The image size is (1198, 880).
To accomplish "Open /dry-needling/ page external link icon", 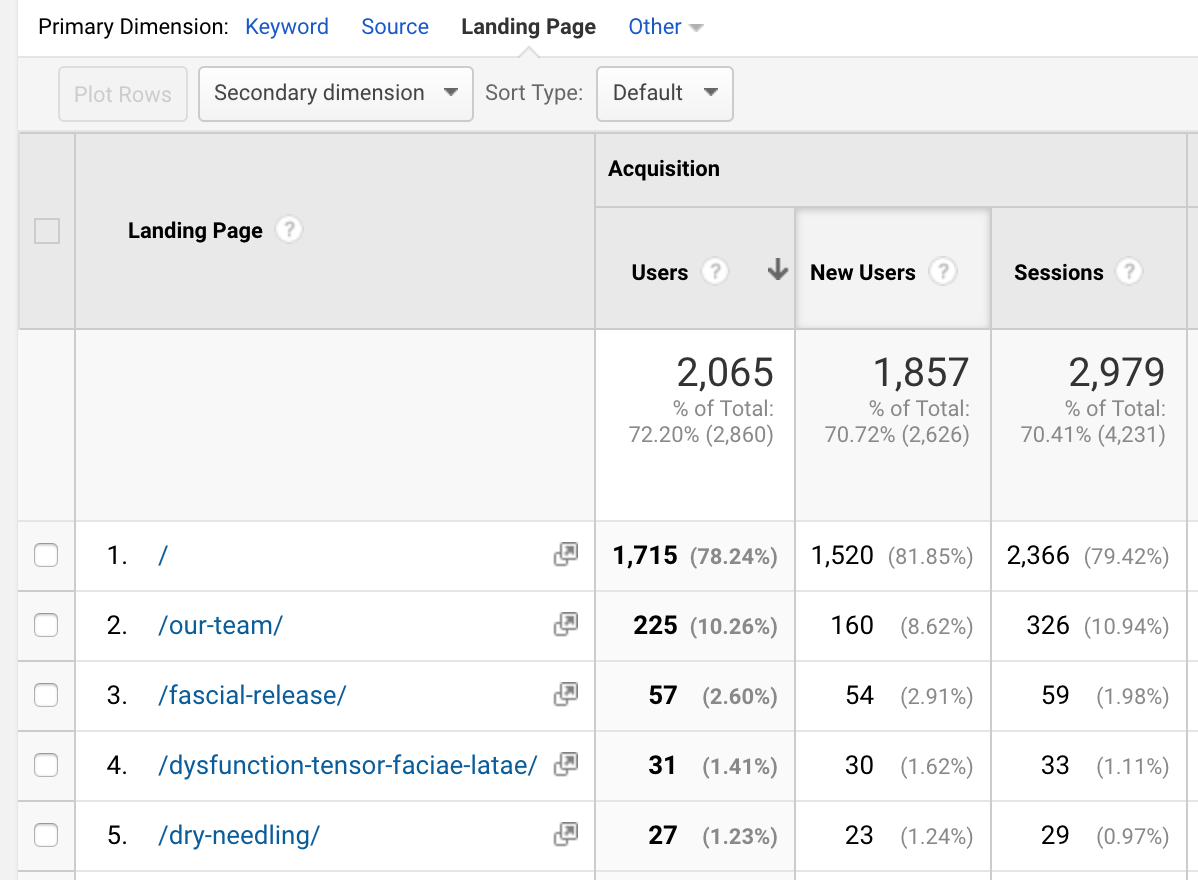I will (x=565, y=835).
